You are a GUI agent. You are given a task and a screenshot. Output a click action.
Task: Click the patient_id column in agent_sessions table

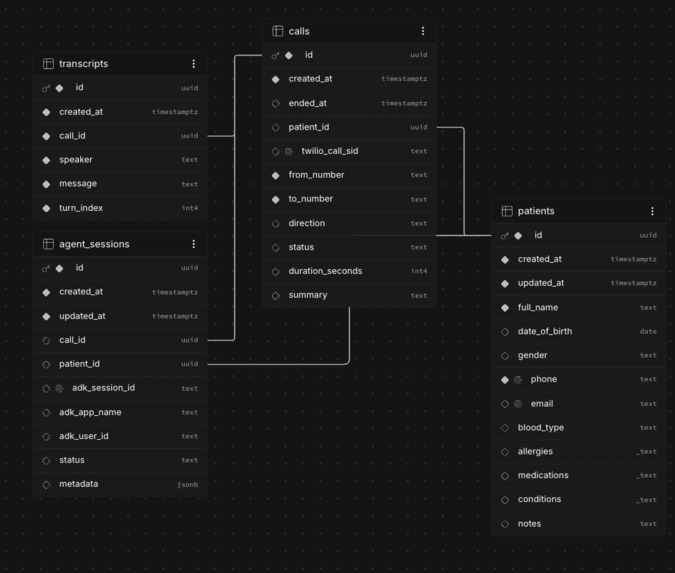pos(120,364)
